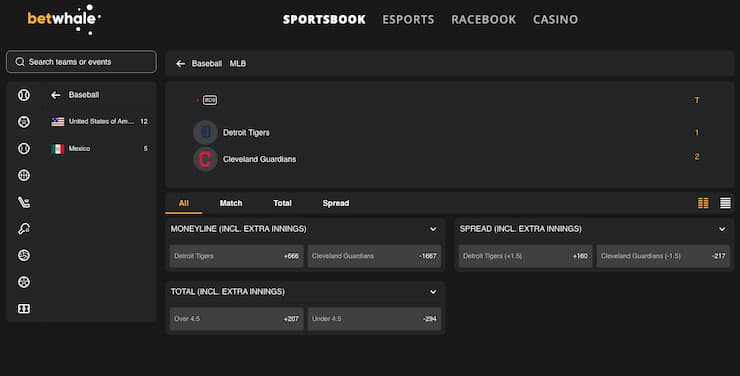Click the count 5 beside Mexico
Screen dimensions: 740x376
[145, 149]
